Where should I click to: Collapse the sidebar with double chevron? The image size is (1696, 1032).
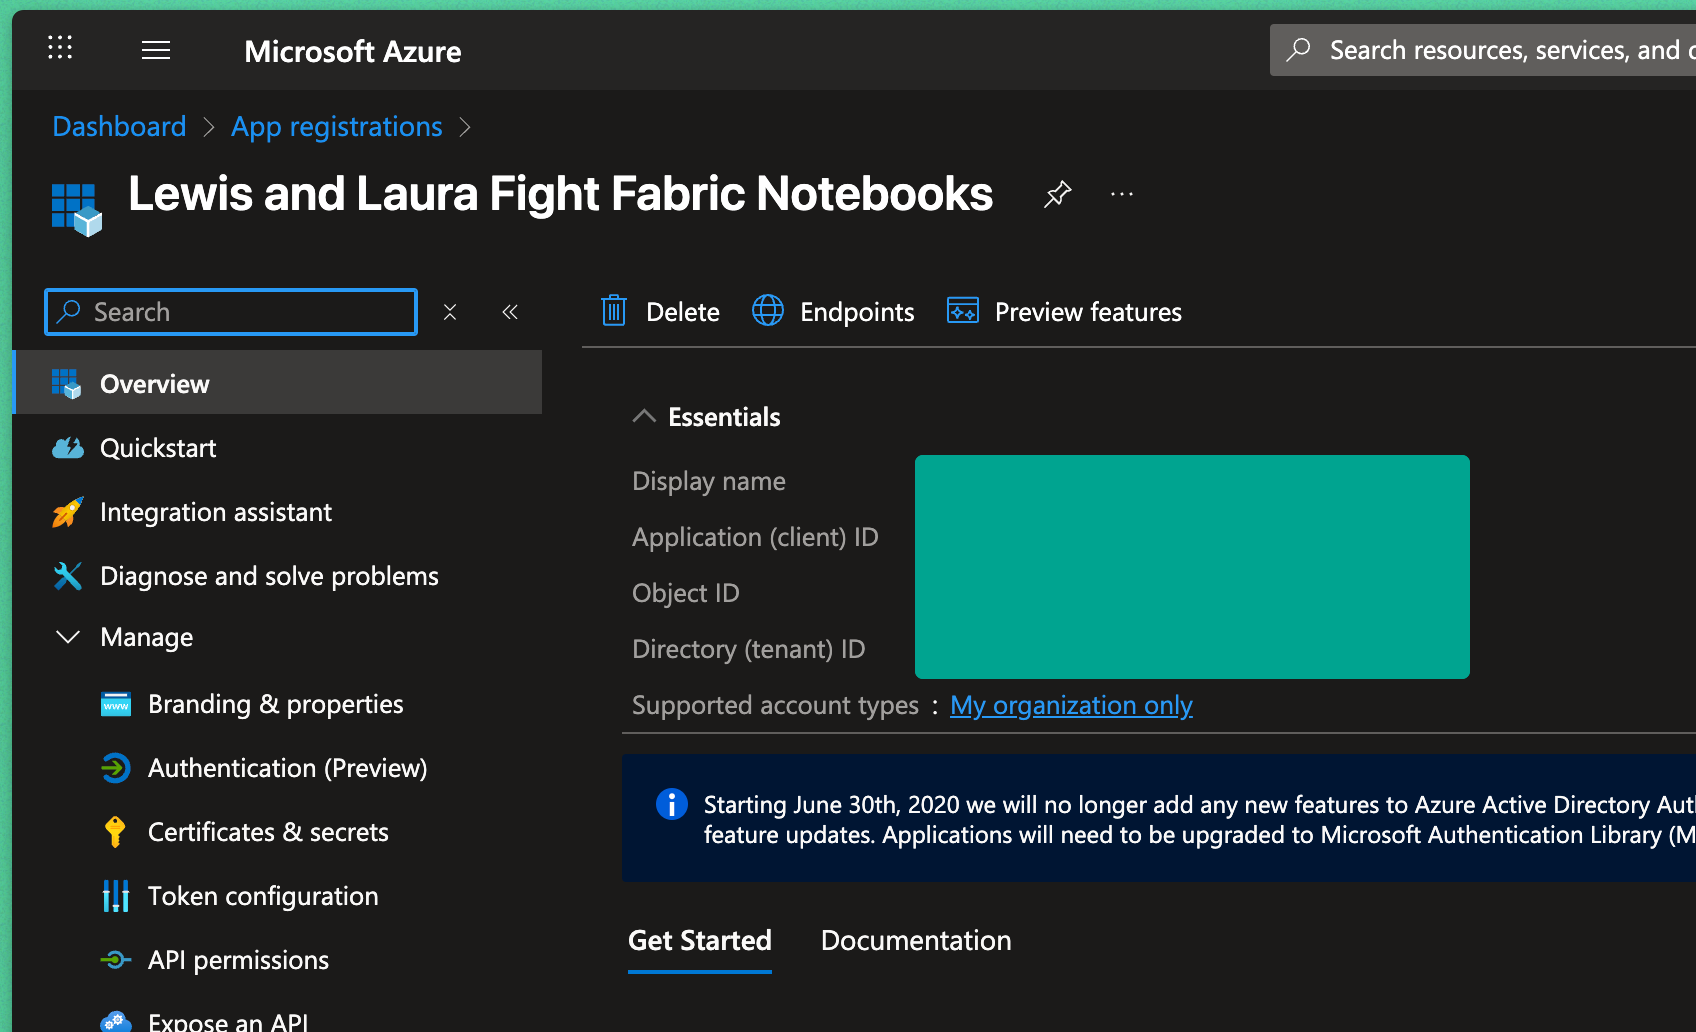coord(510,312)
